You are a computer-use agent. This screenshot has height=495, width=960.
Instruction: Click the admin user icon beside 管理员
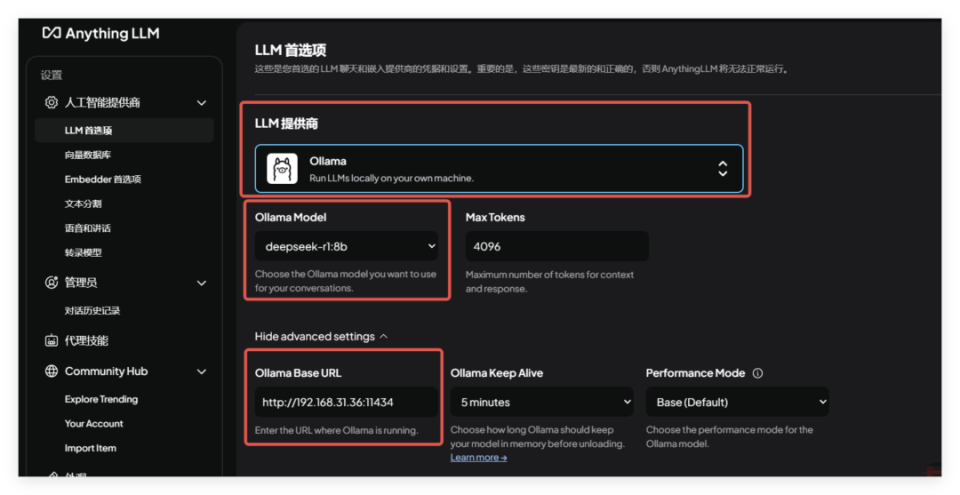click(x=51, y=282)
